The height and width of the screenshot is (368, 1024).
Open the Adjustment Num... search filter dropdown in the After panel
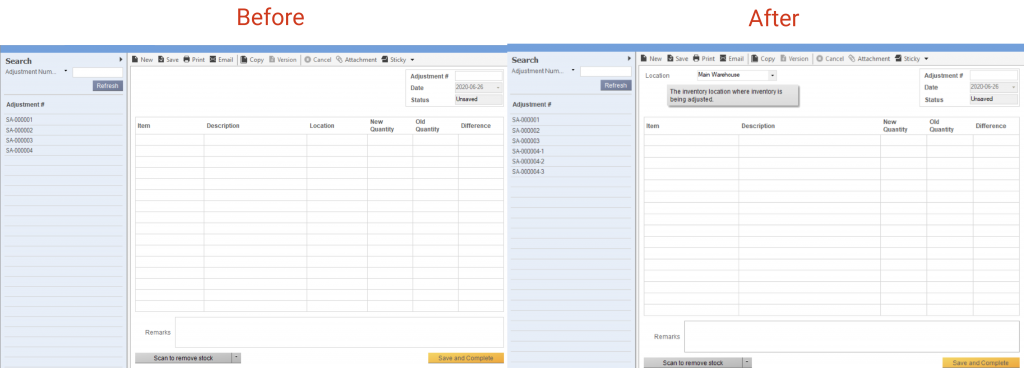pyautogui.click(x=573, y=70)
